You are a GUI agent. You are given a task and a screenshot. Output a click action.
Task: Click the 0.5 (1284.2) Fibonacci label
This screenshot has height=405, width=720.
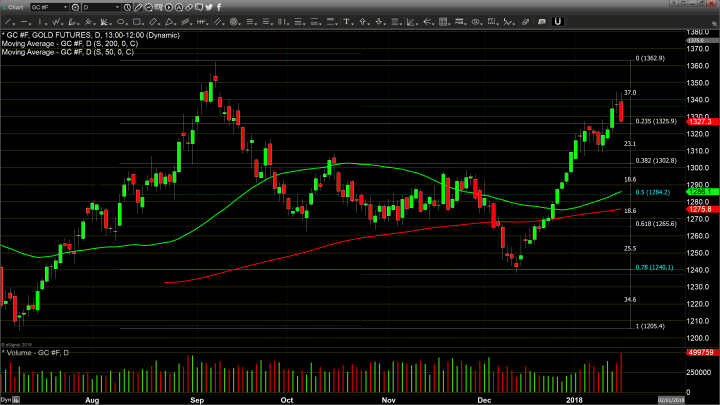tap(652, 192)
